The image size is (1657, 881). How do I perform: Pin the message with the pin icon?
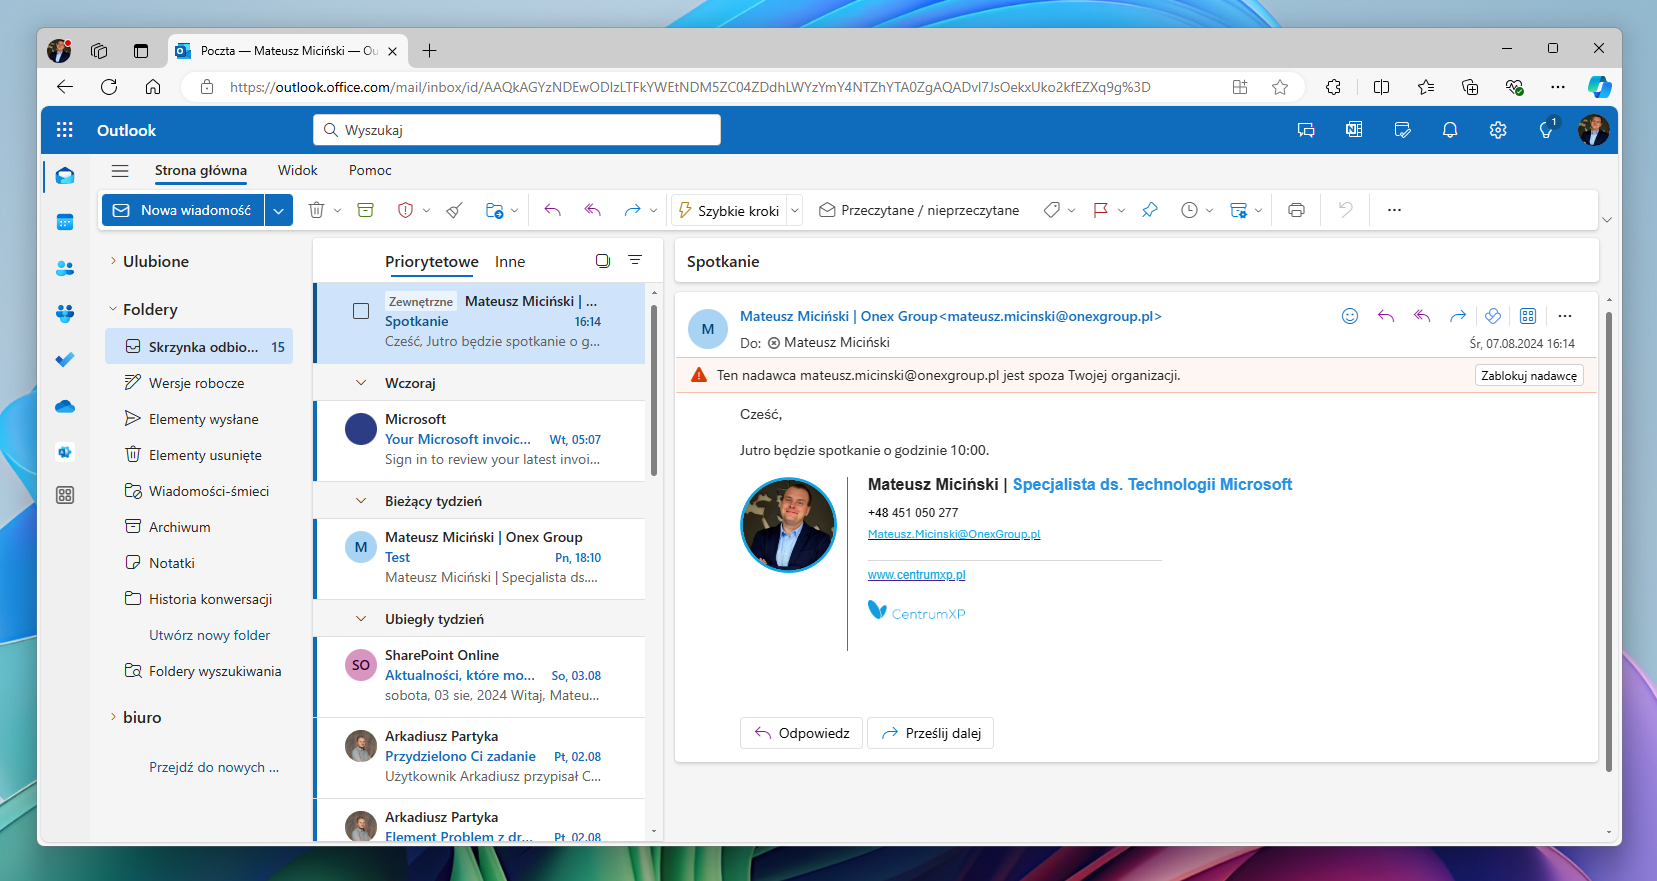(x=1150, y=210)
